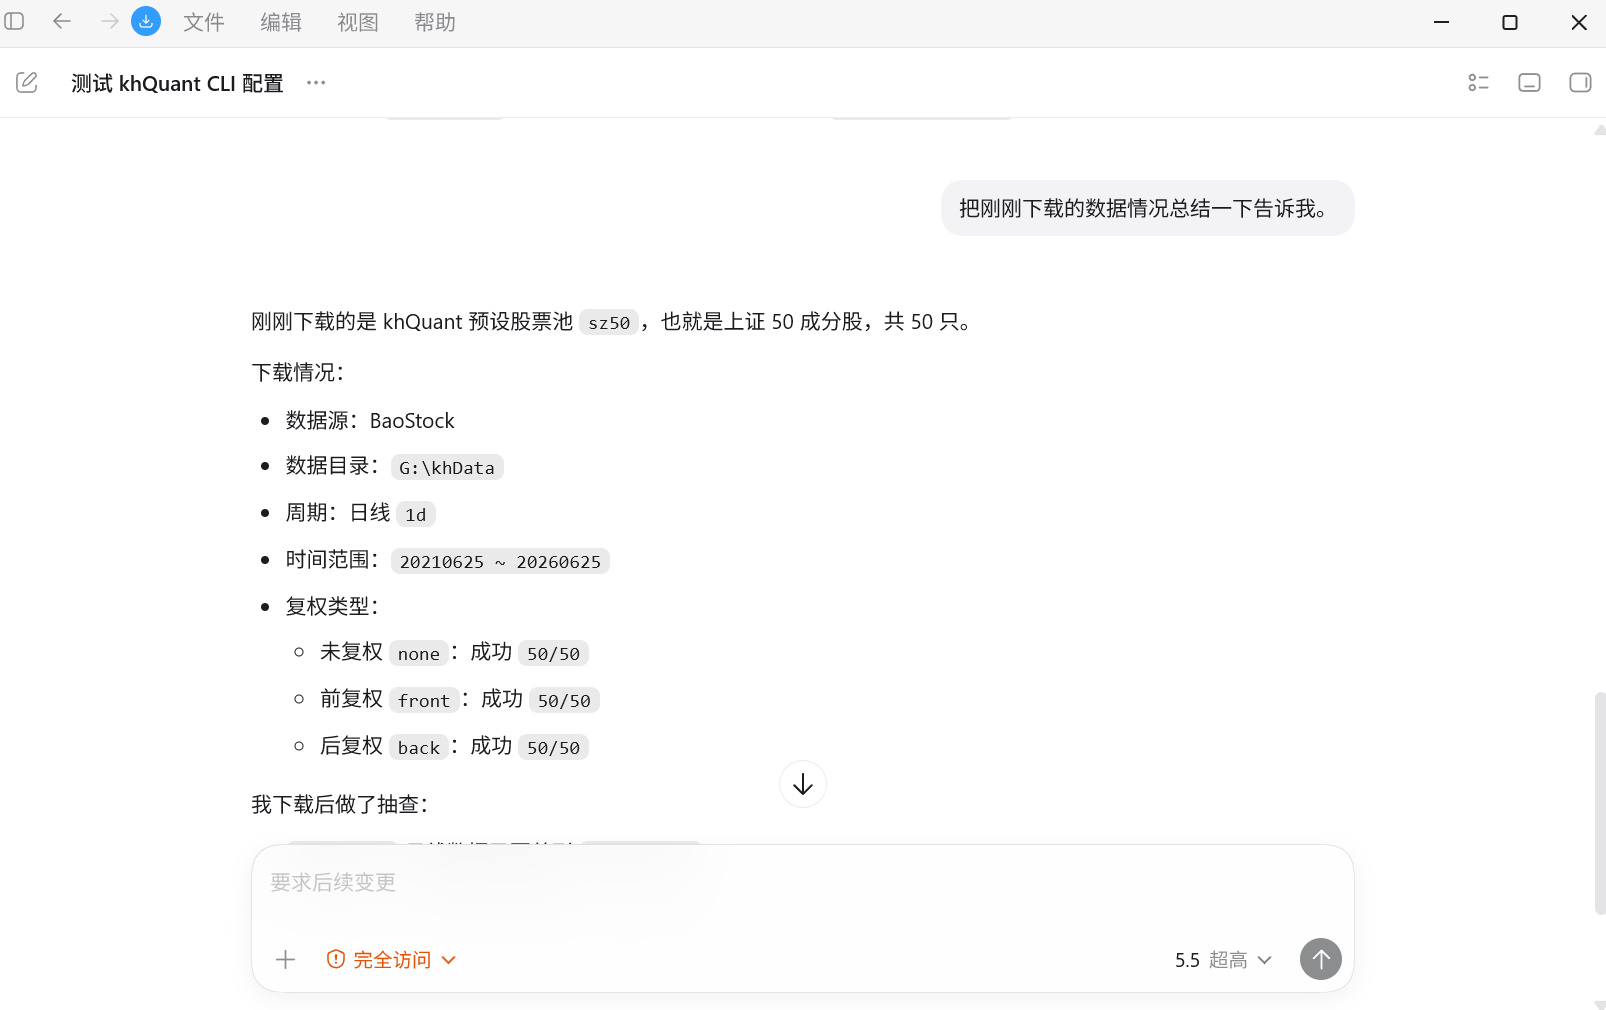This screenshot has height=1010, width=1606.
Task: Send message with the up-arrow button
Action: pos(1321,959)
